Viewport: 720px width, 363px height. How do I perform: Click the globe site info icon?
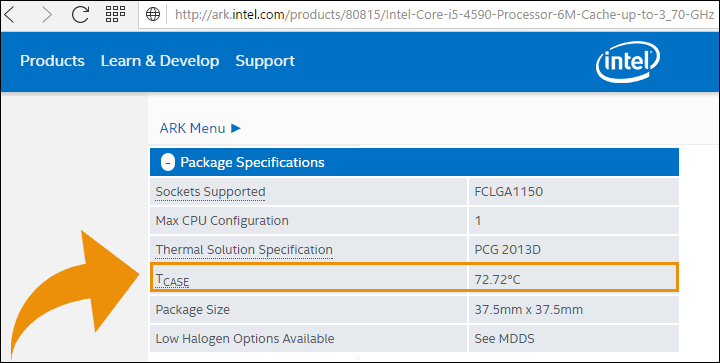pyautogui.click(x=153, y=15)
